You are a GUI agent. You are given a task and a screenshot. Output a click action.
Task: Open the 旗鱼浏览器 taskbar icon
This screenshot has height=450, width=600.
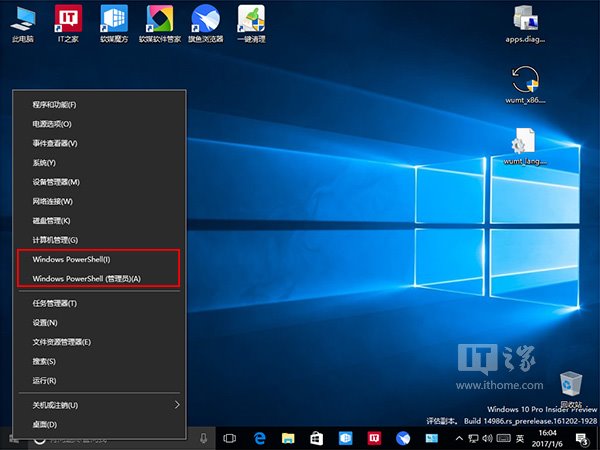pyautogui.click(x=403, y=438)
